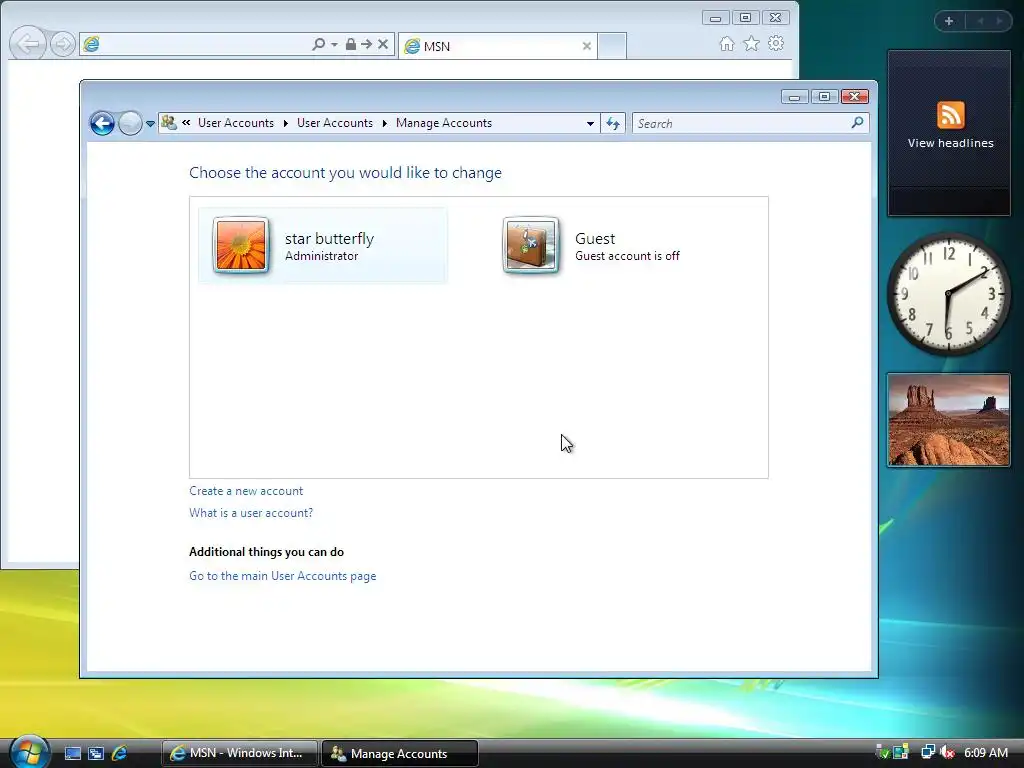
Task: Open Favorites star in Internet Explorer
Action: click(x=752, y=44)
